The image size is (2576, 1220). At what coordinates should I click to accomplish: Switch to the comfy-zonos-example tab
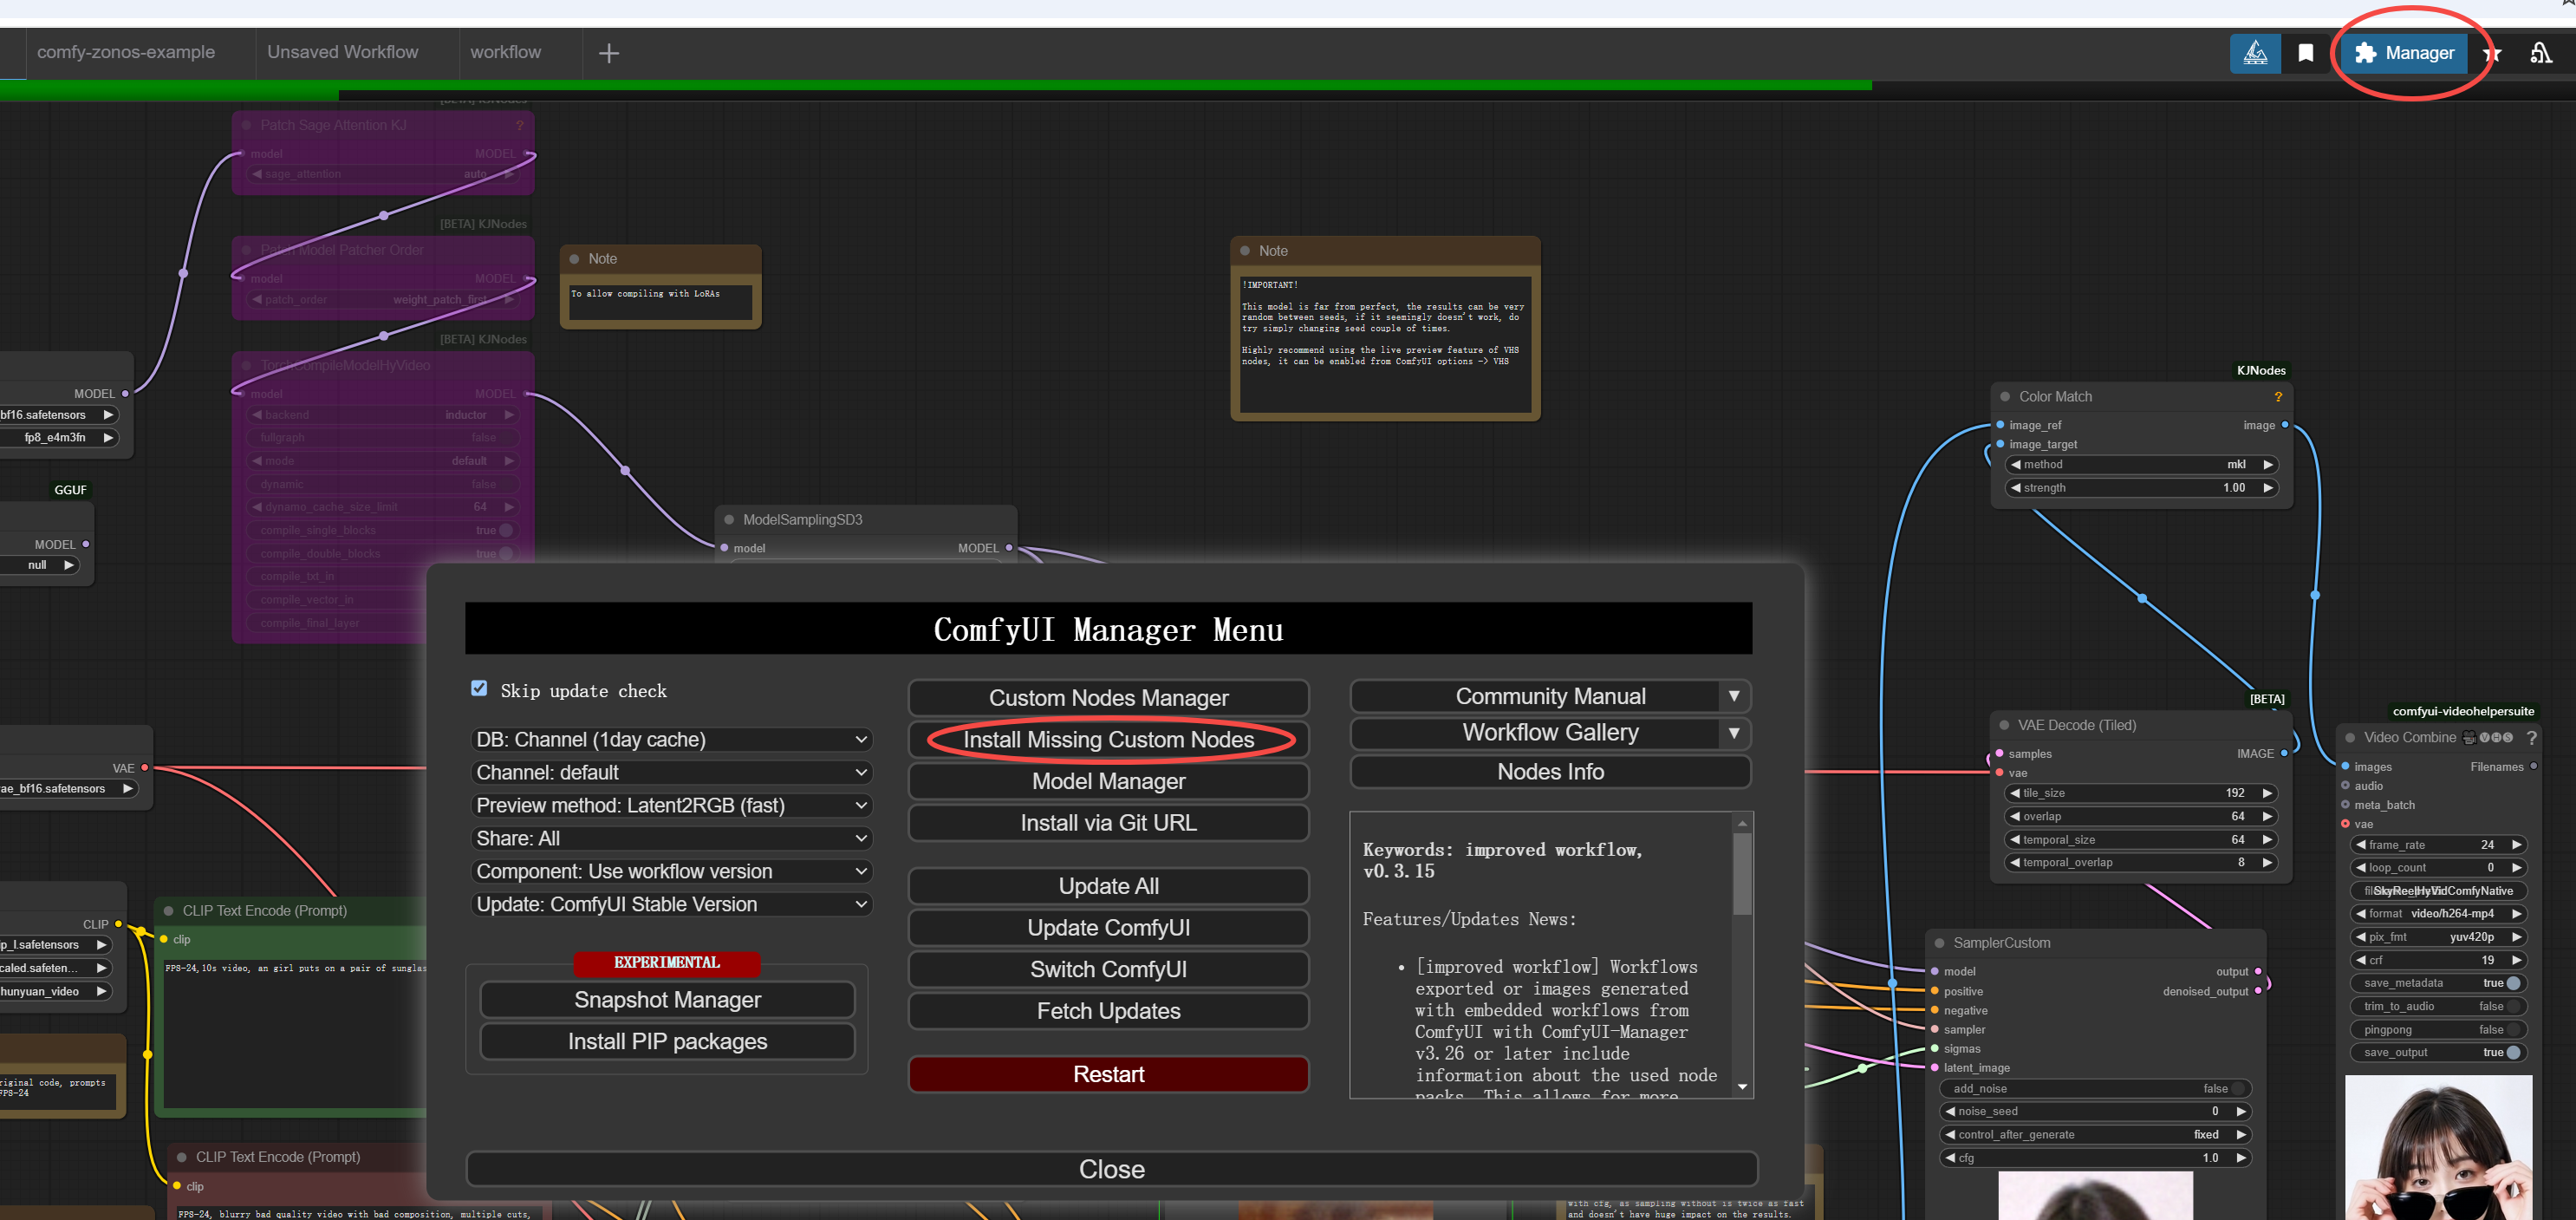coord(126,52)
